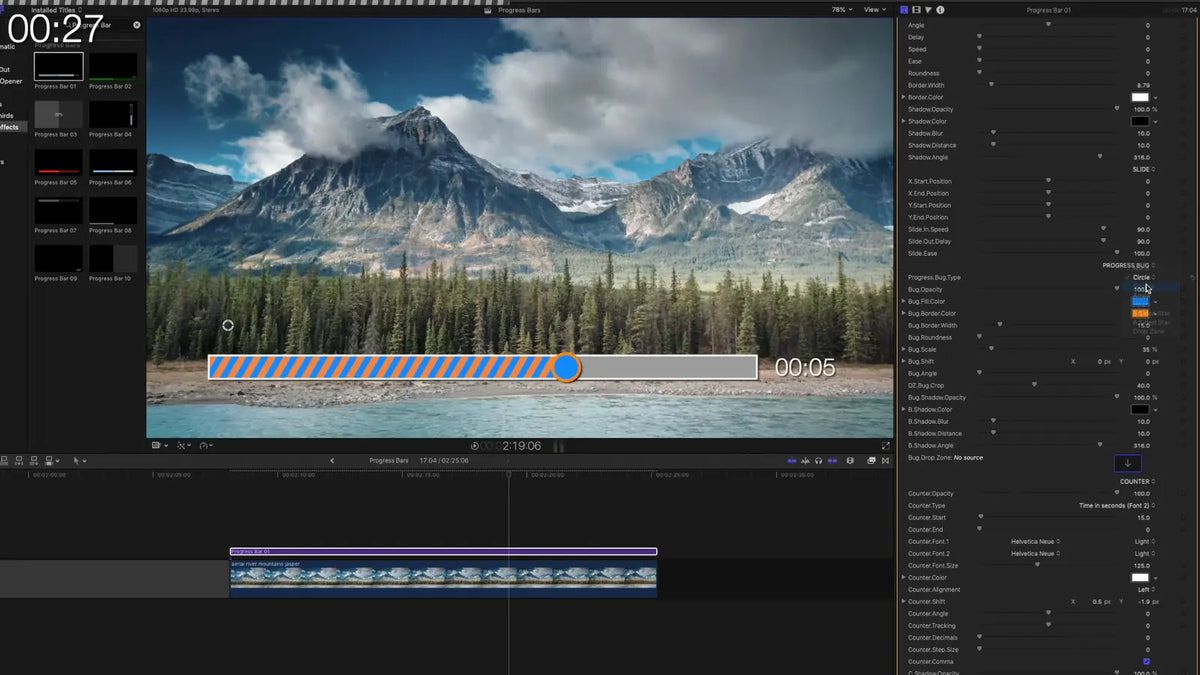Click the Border.Color white swatch
This screenshot has height=675, width=1200.
pos(1140,97)
